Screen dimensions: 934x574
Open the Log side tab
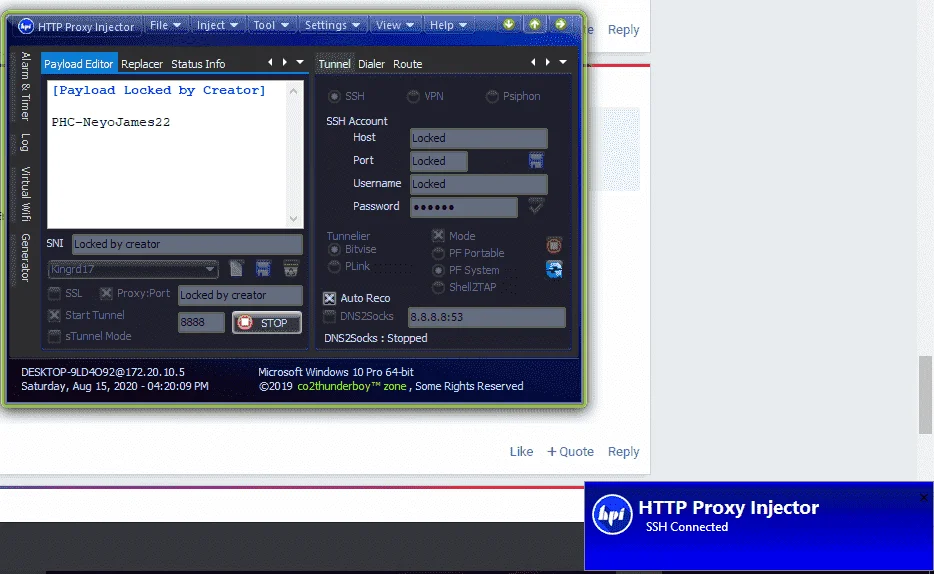click(25, 142)
